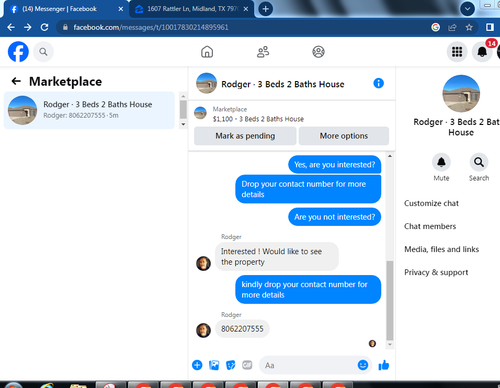Choose a sticker with the sticker icon
This screenshot has width=500, height=388.
coord(230,365)
